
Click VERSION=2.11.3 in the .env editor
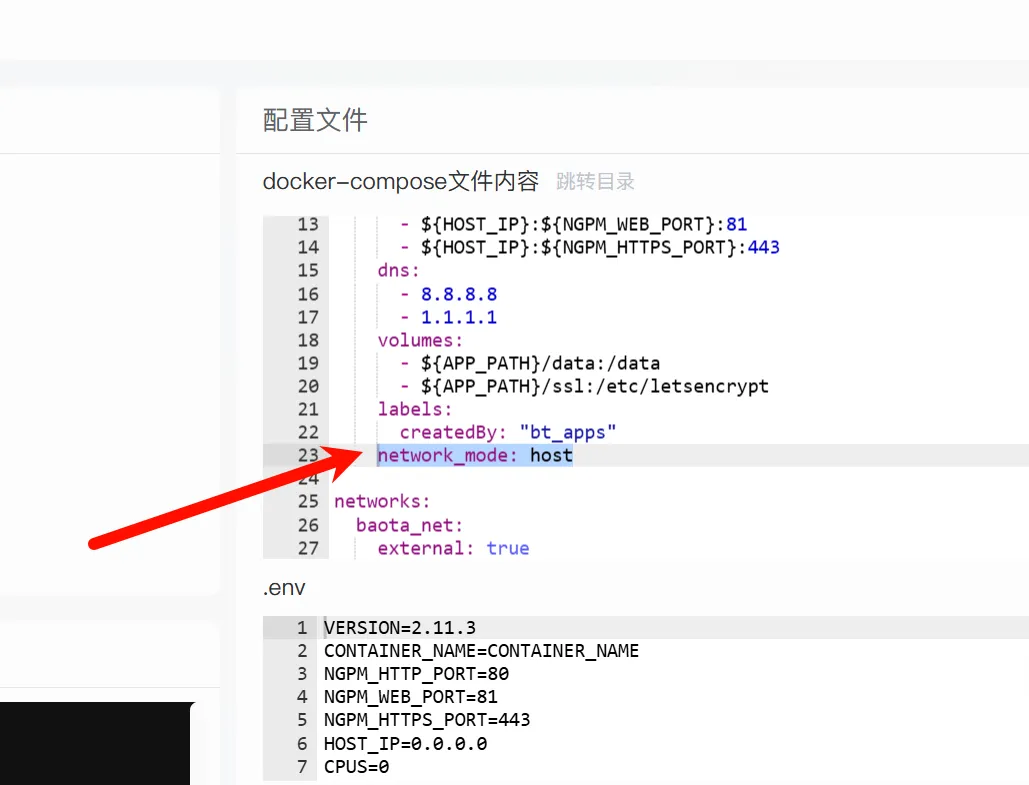[400, 628]
